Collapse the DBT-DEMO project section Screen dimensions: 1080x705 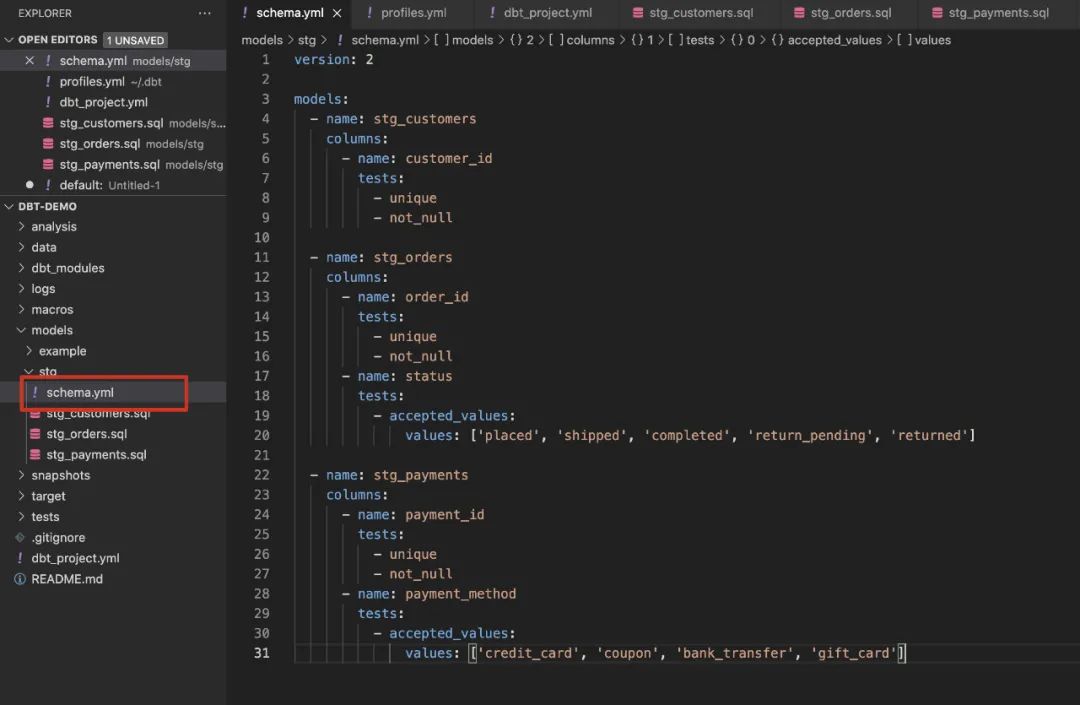coord(9,206)
